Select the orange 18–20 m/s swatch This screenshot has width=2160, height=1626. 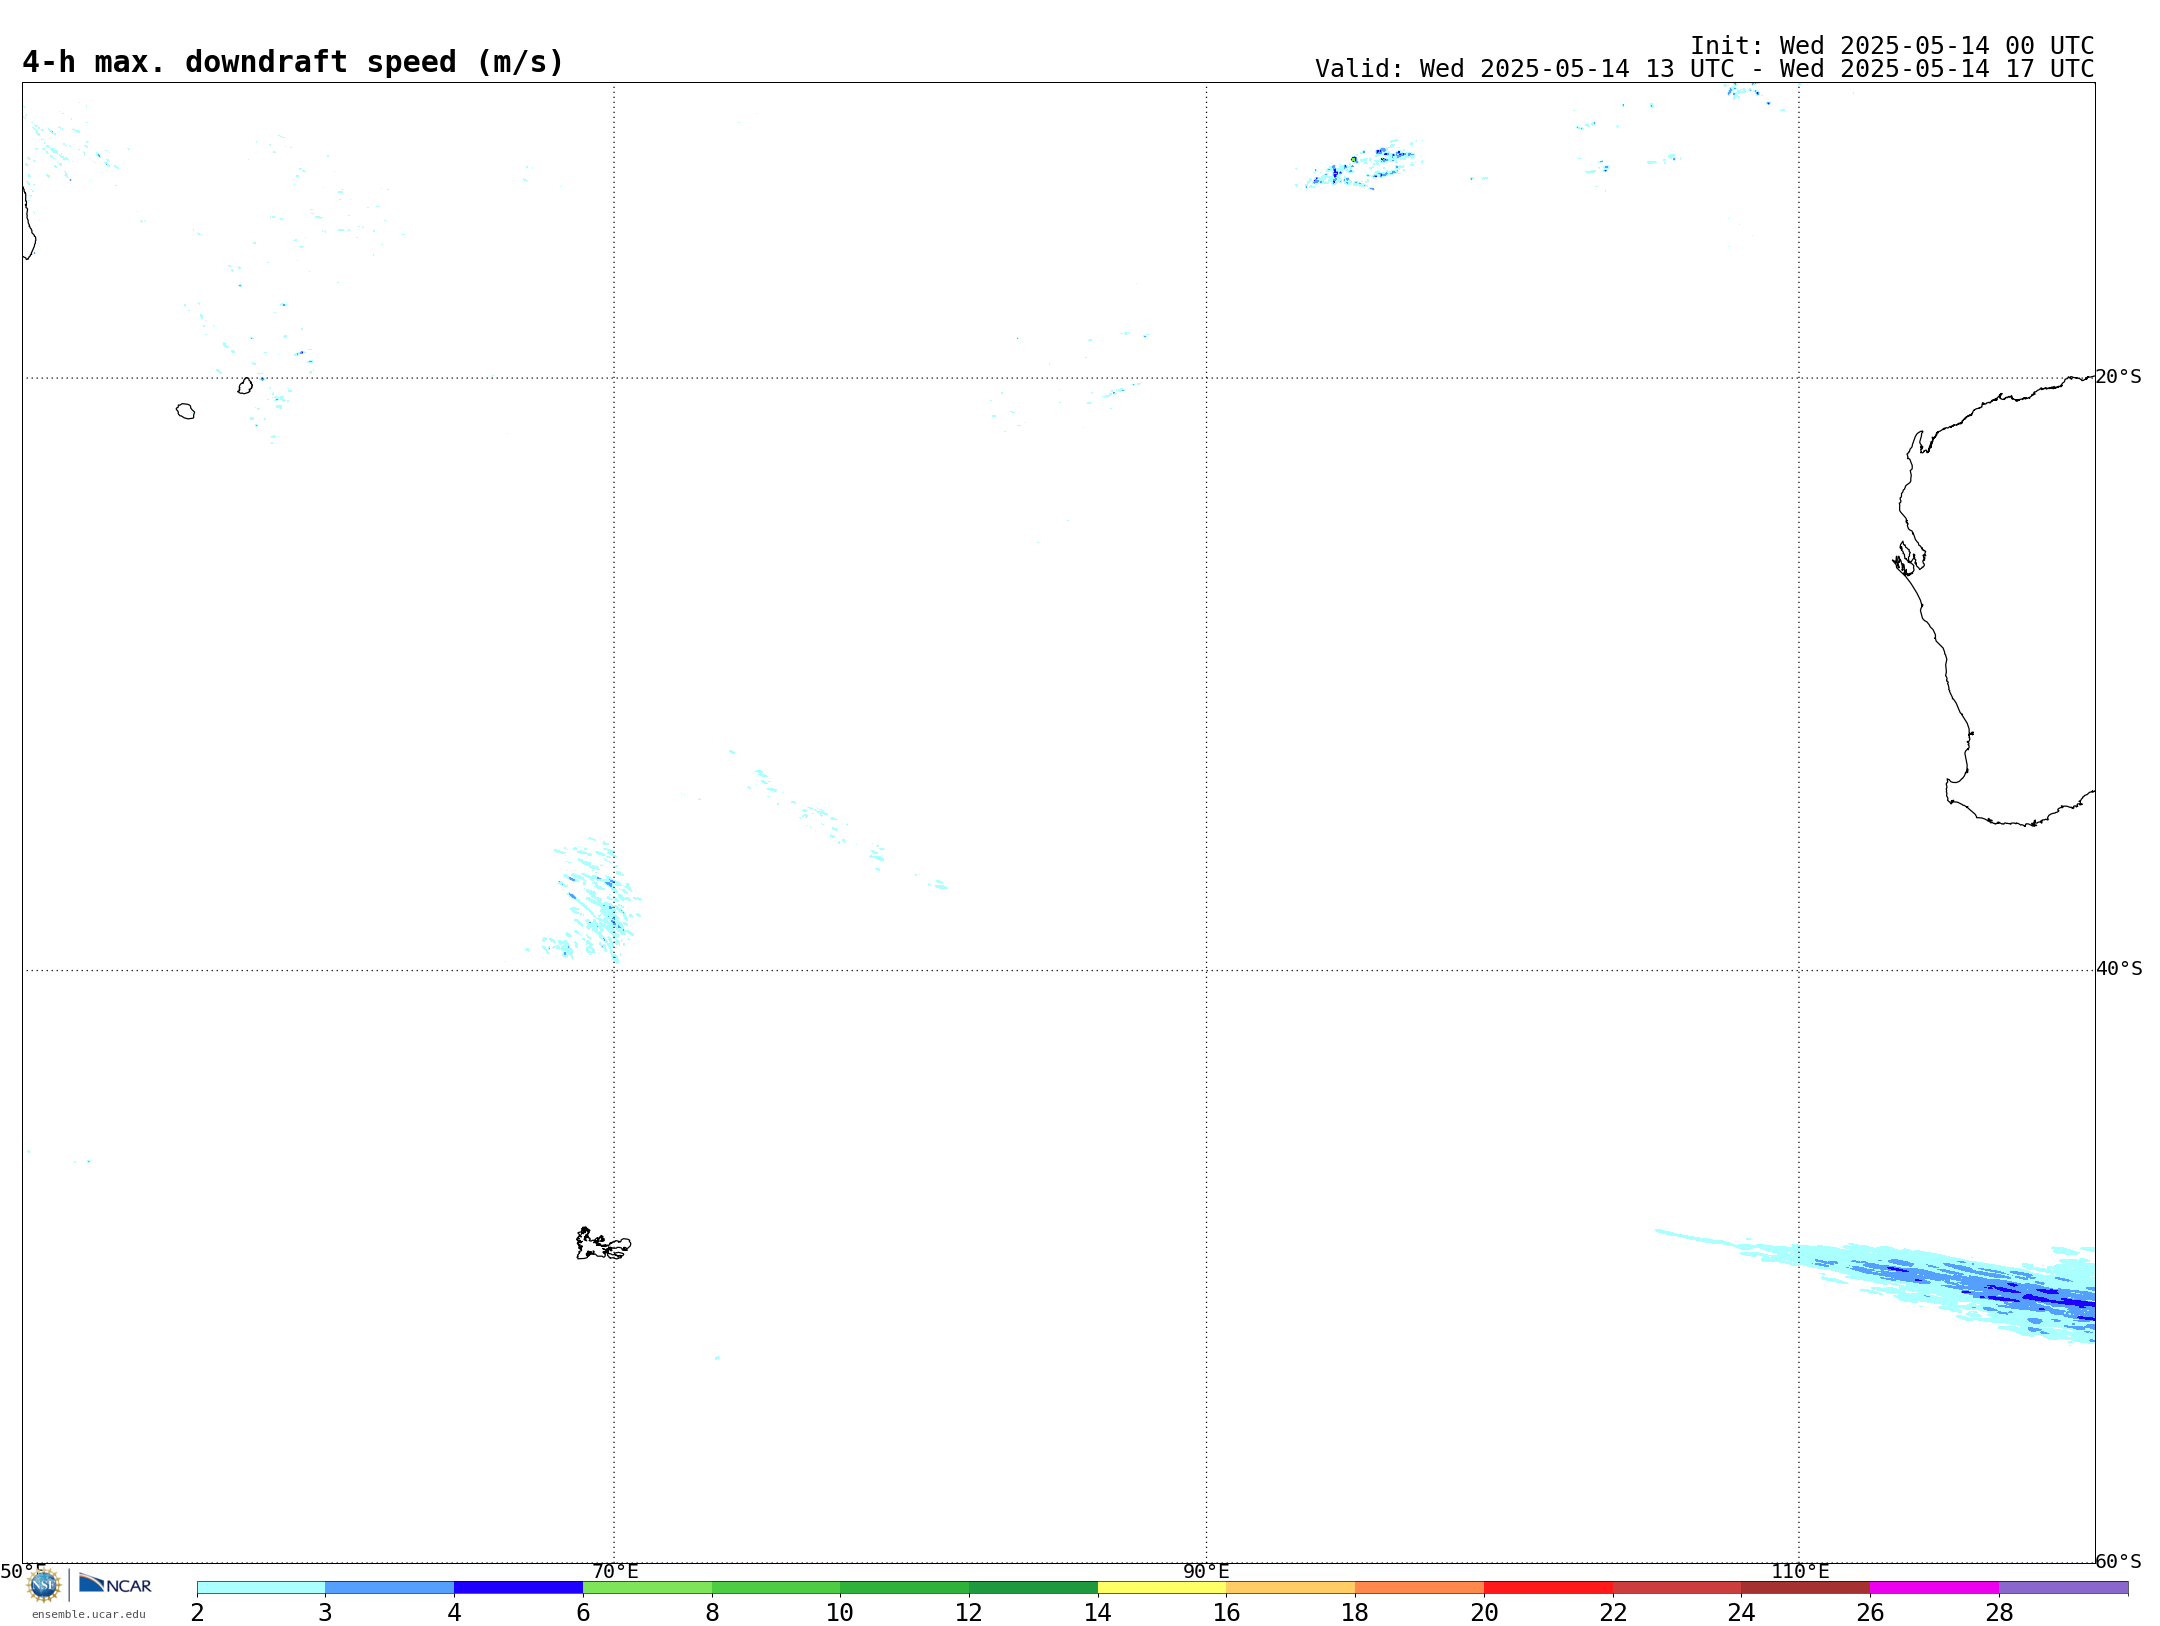click(x=1419, y=1588)
